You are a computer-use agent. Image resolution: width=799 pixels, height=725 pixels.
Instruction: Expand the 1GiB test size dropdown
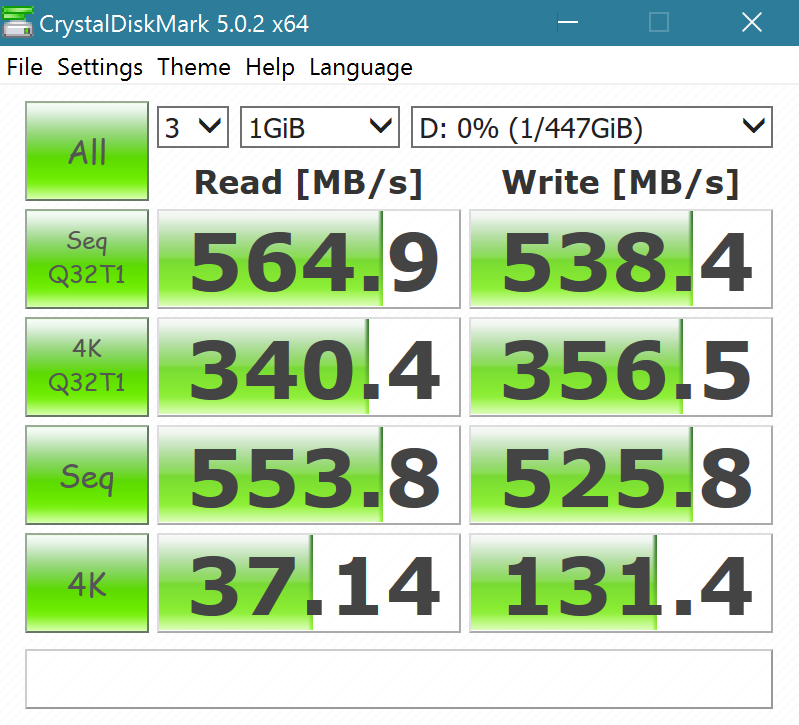point(319,127)
